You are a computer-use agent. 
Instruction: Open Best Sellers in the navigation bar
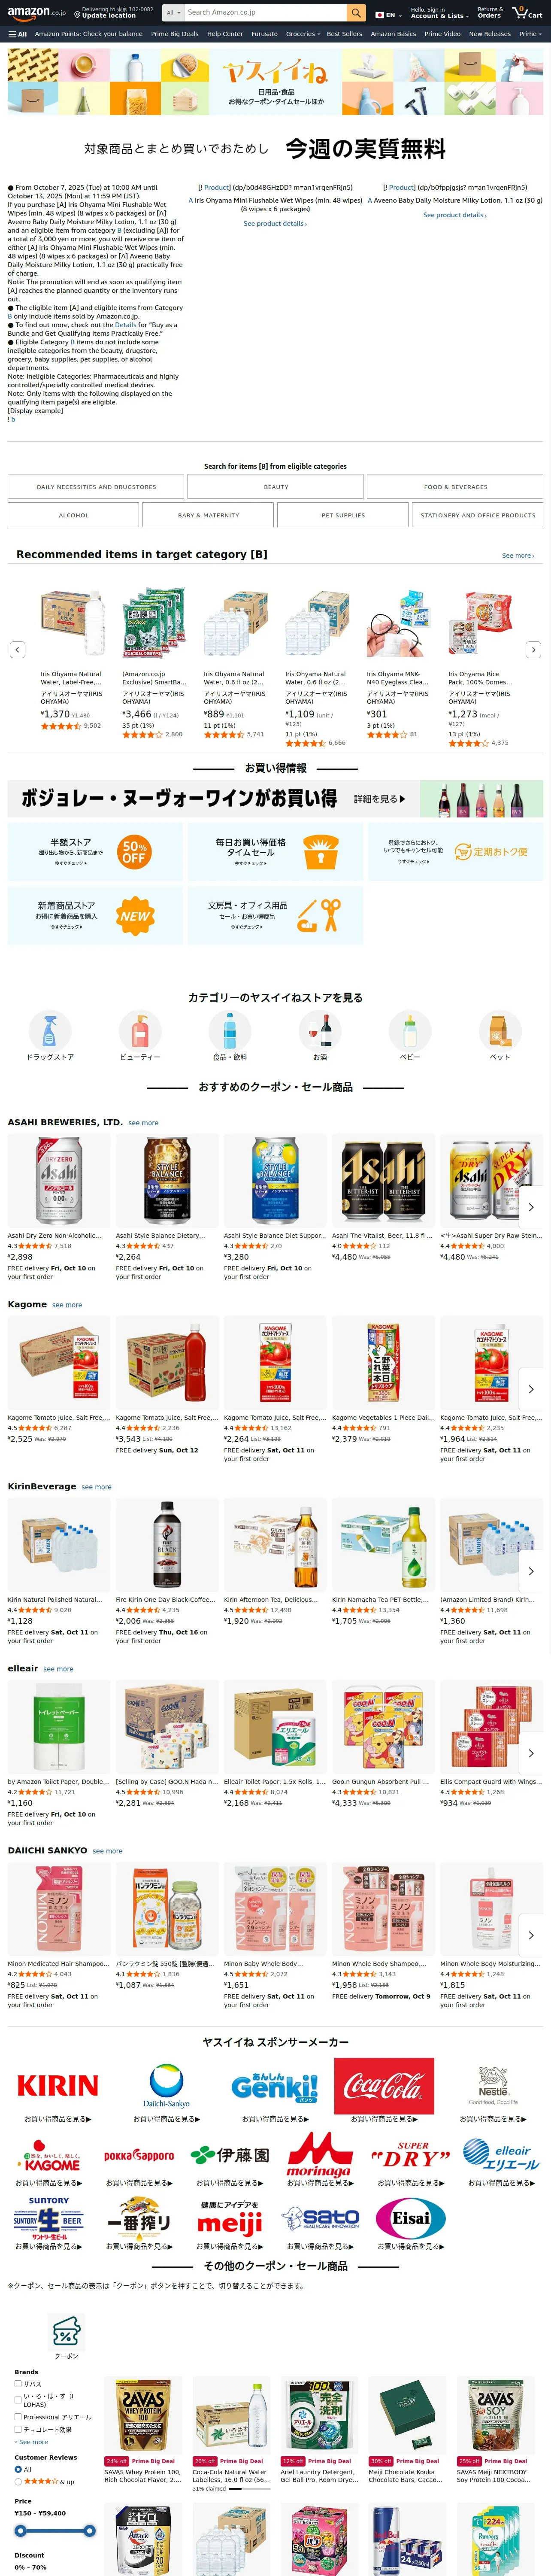344,34
